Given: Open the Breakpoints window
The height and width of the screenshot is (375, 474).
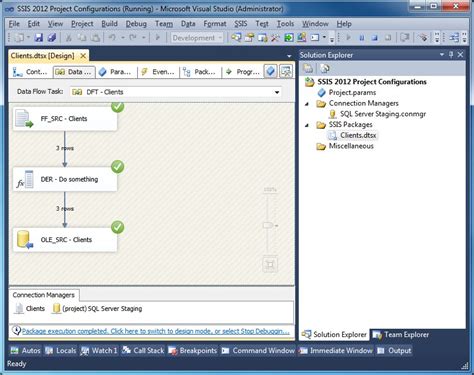Looking at the screenshot, I should click(x=193, y=350).
